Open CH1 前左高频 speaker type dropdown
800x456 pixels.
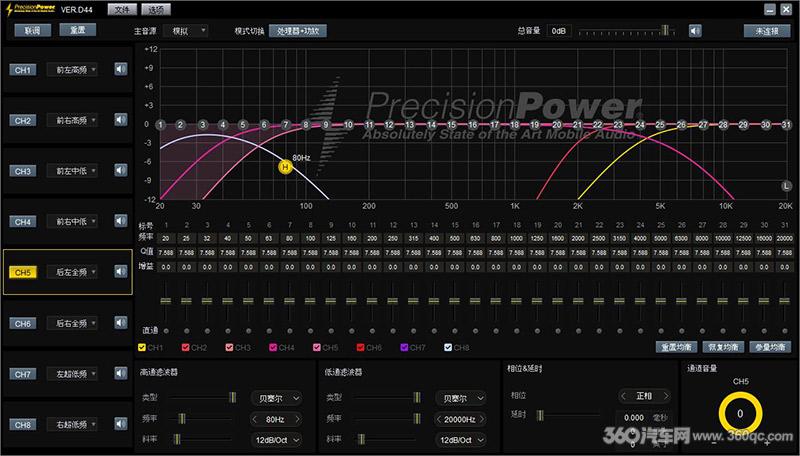coord(72,69)
